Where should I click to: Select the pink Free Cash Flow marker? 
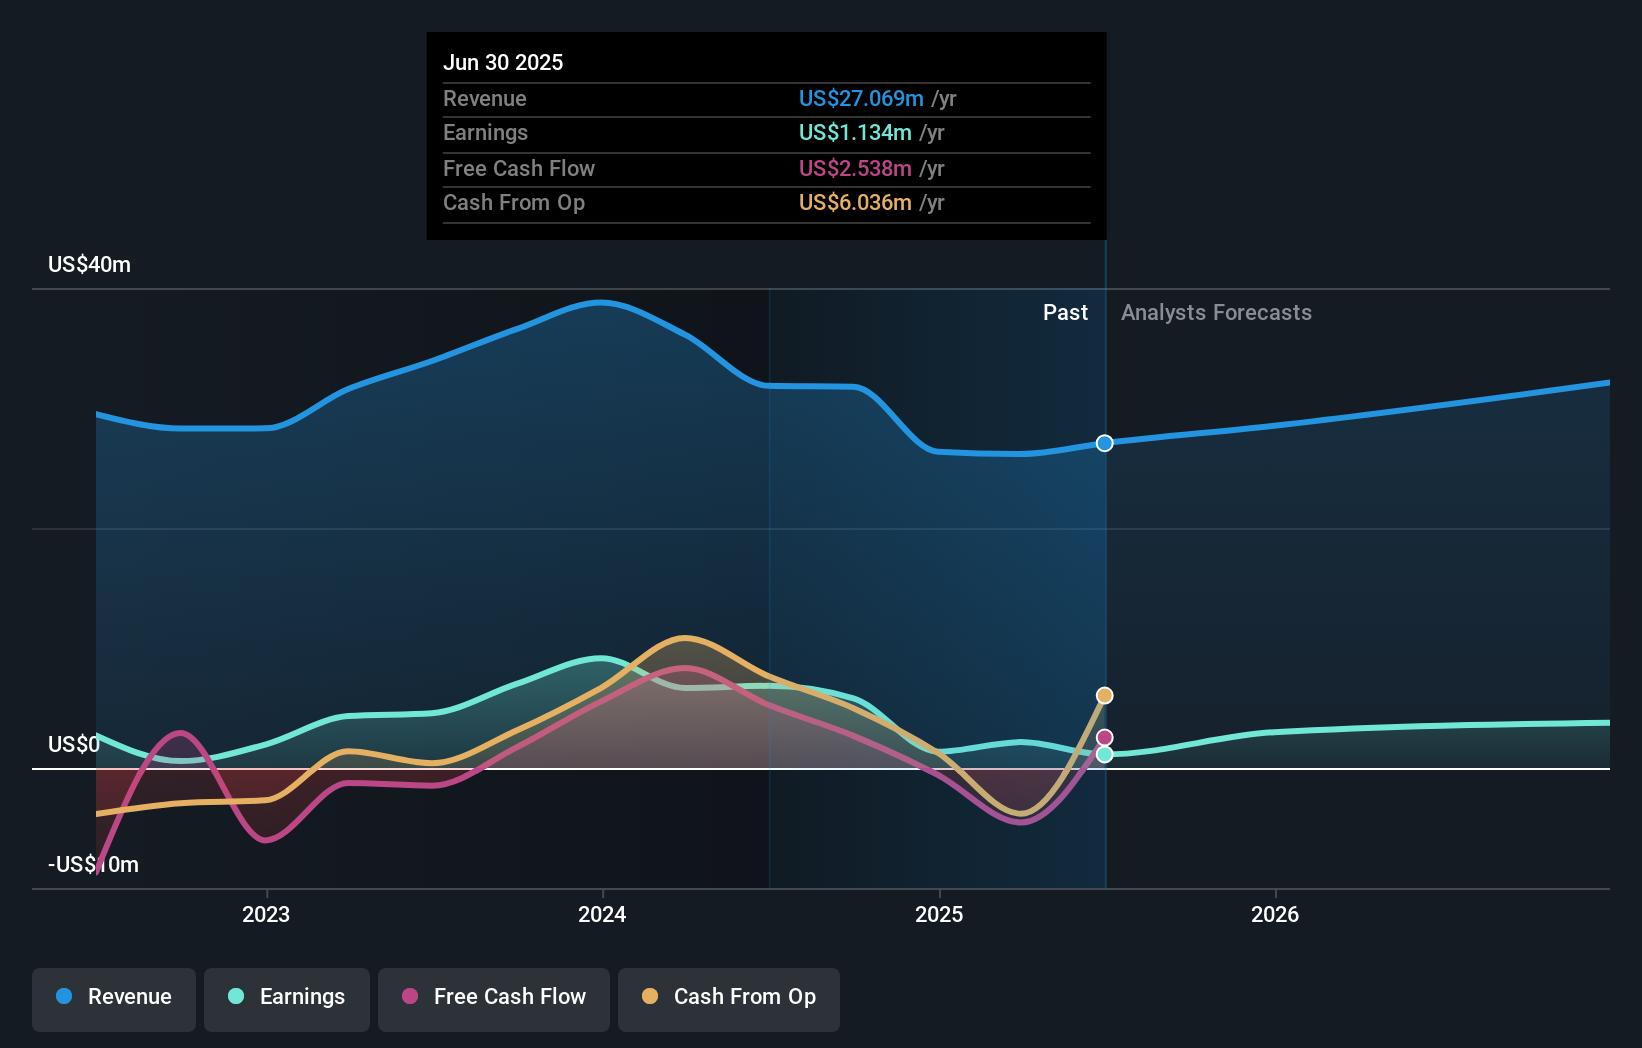pyautogui.click(x=1104, y=736)
